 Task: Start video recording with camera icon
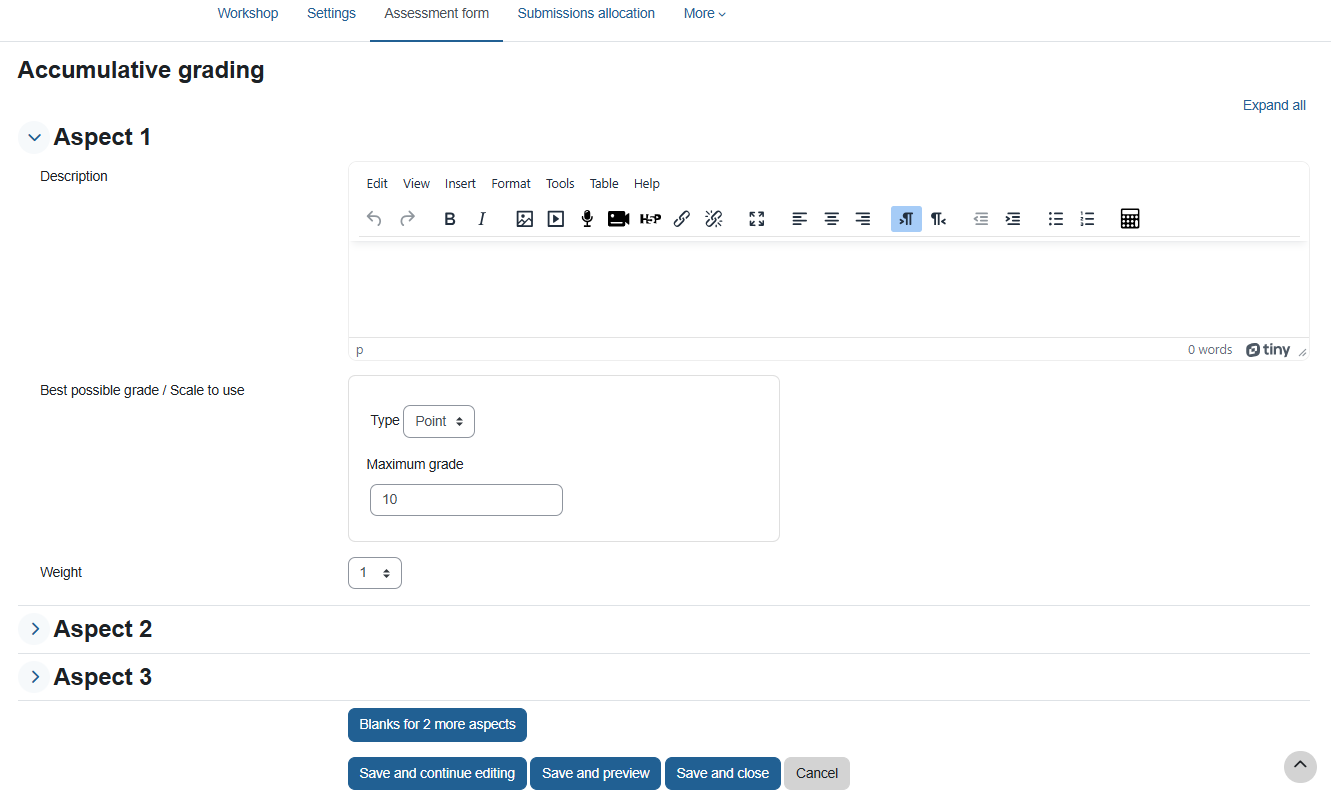[618, 219]
